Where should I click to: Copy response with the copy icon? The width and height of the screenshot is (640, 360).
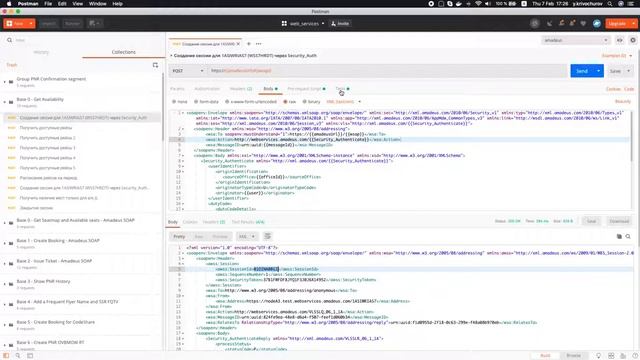pyautogui.click(x=619, y=236)
